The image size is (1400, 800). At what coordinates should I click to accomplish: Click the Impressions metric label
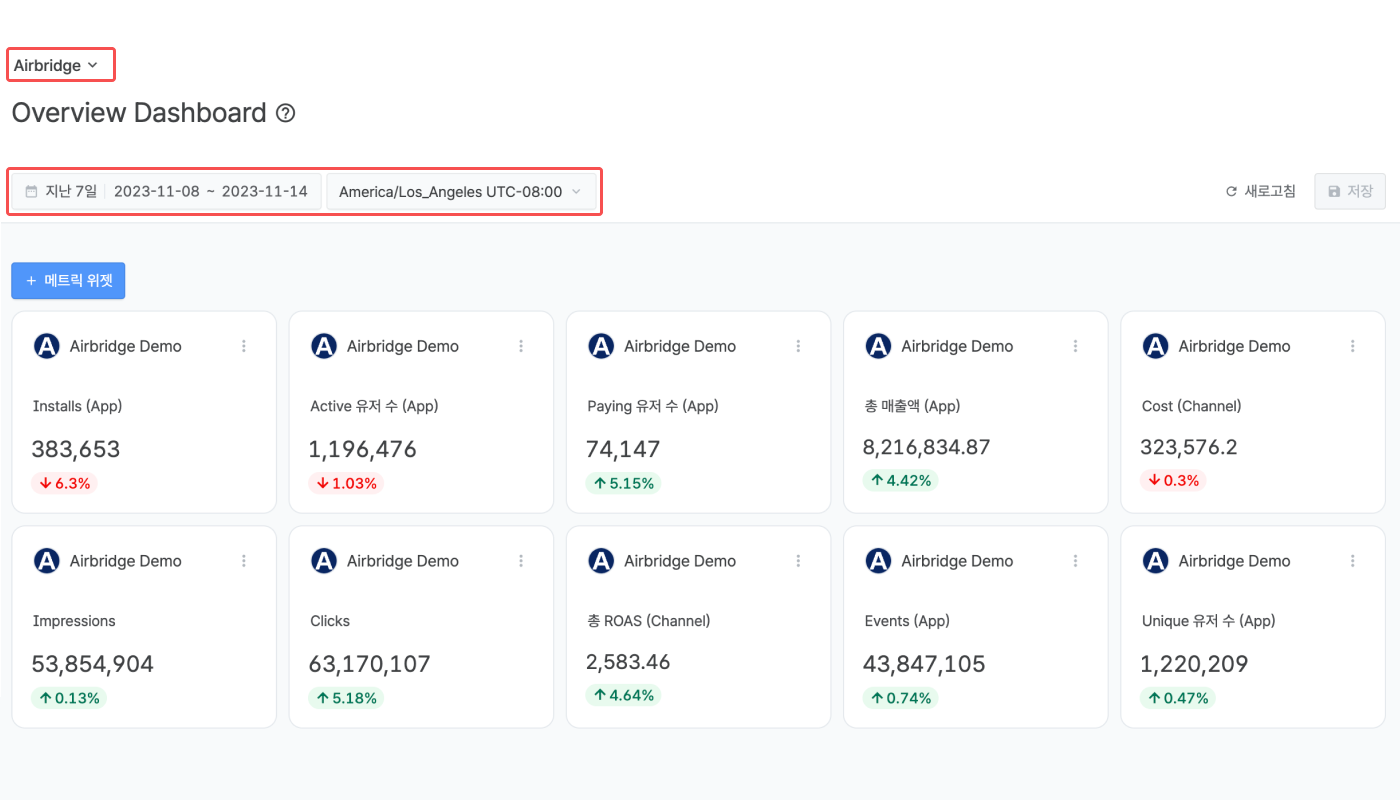pos(74,621)
